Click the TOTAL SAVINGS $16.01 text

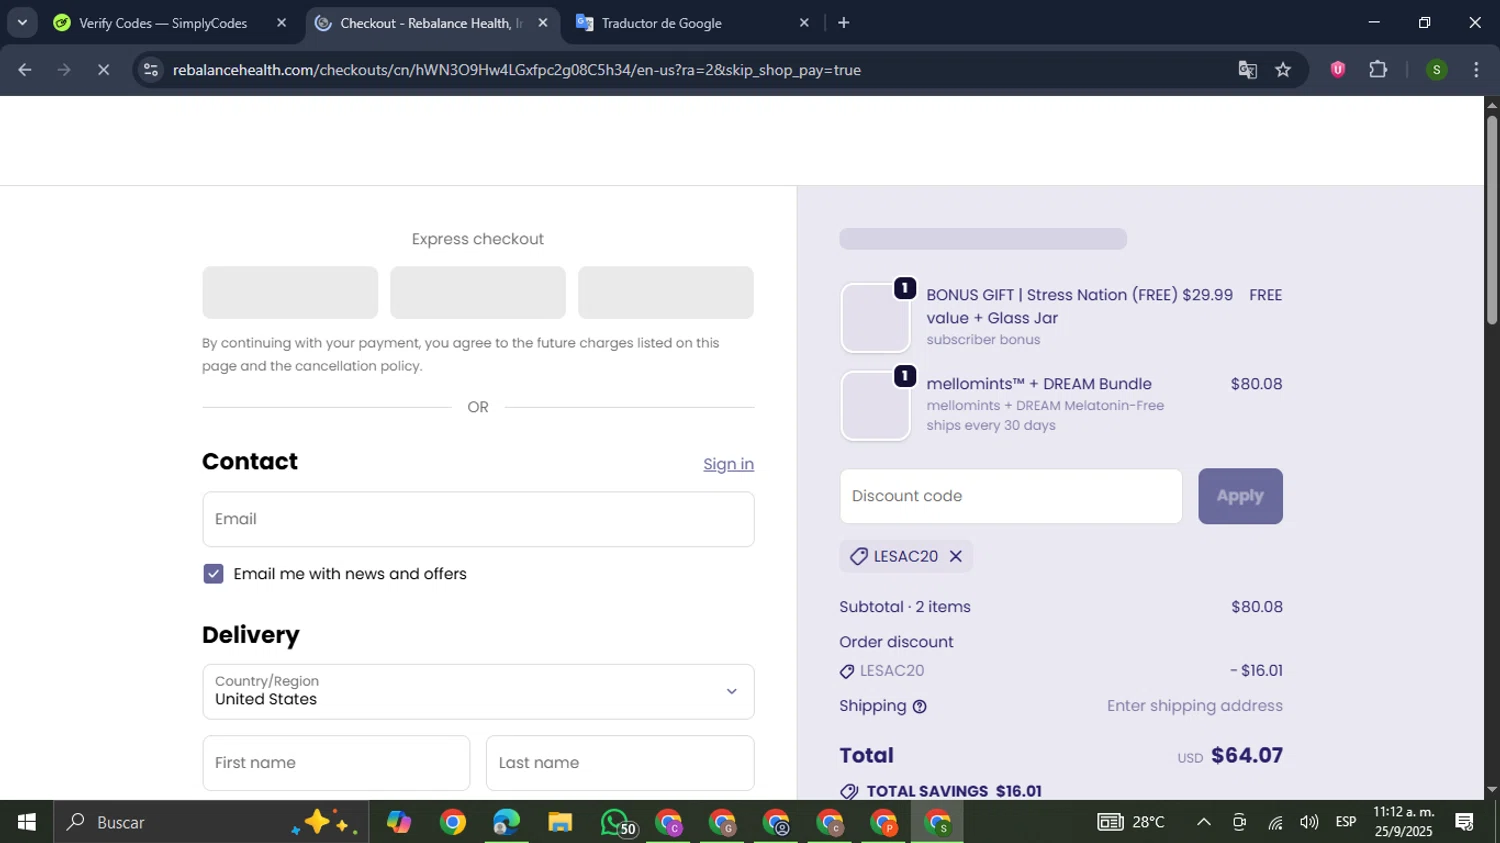pos(954,791)
